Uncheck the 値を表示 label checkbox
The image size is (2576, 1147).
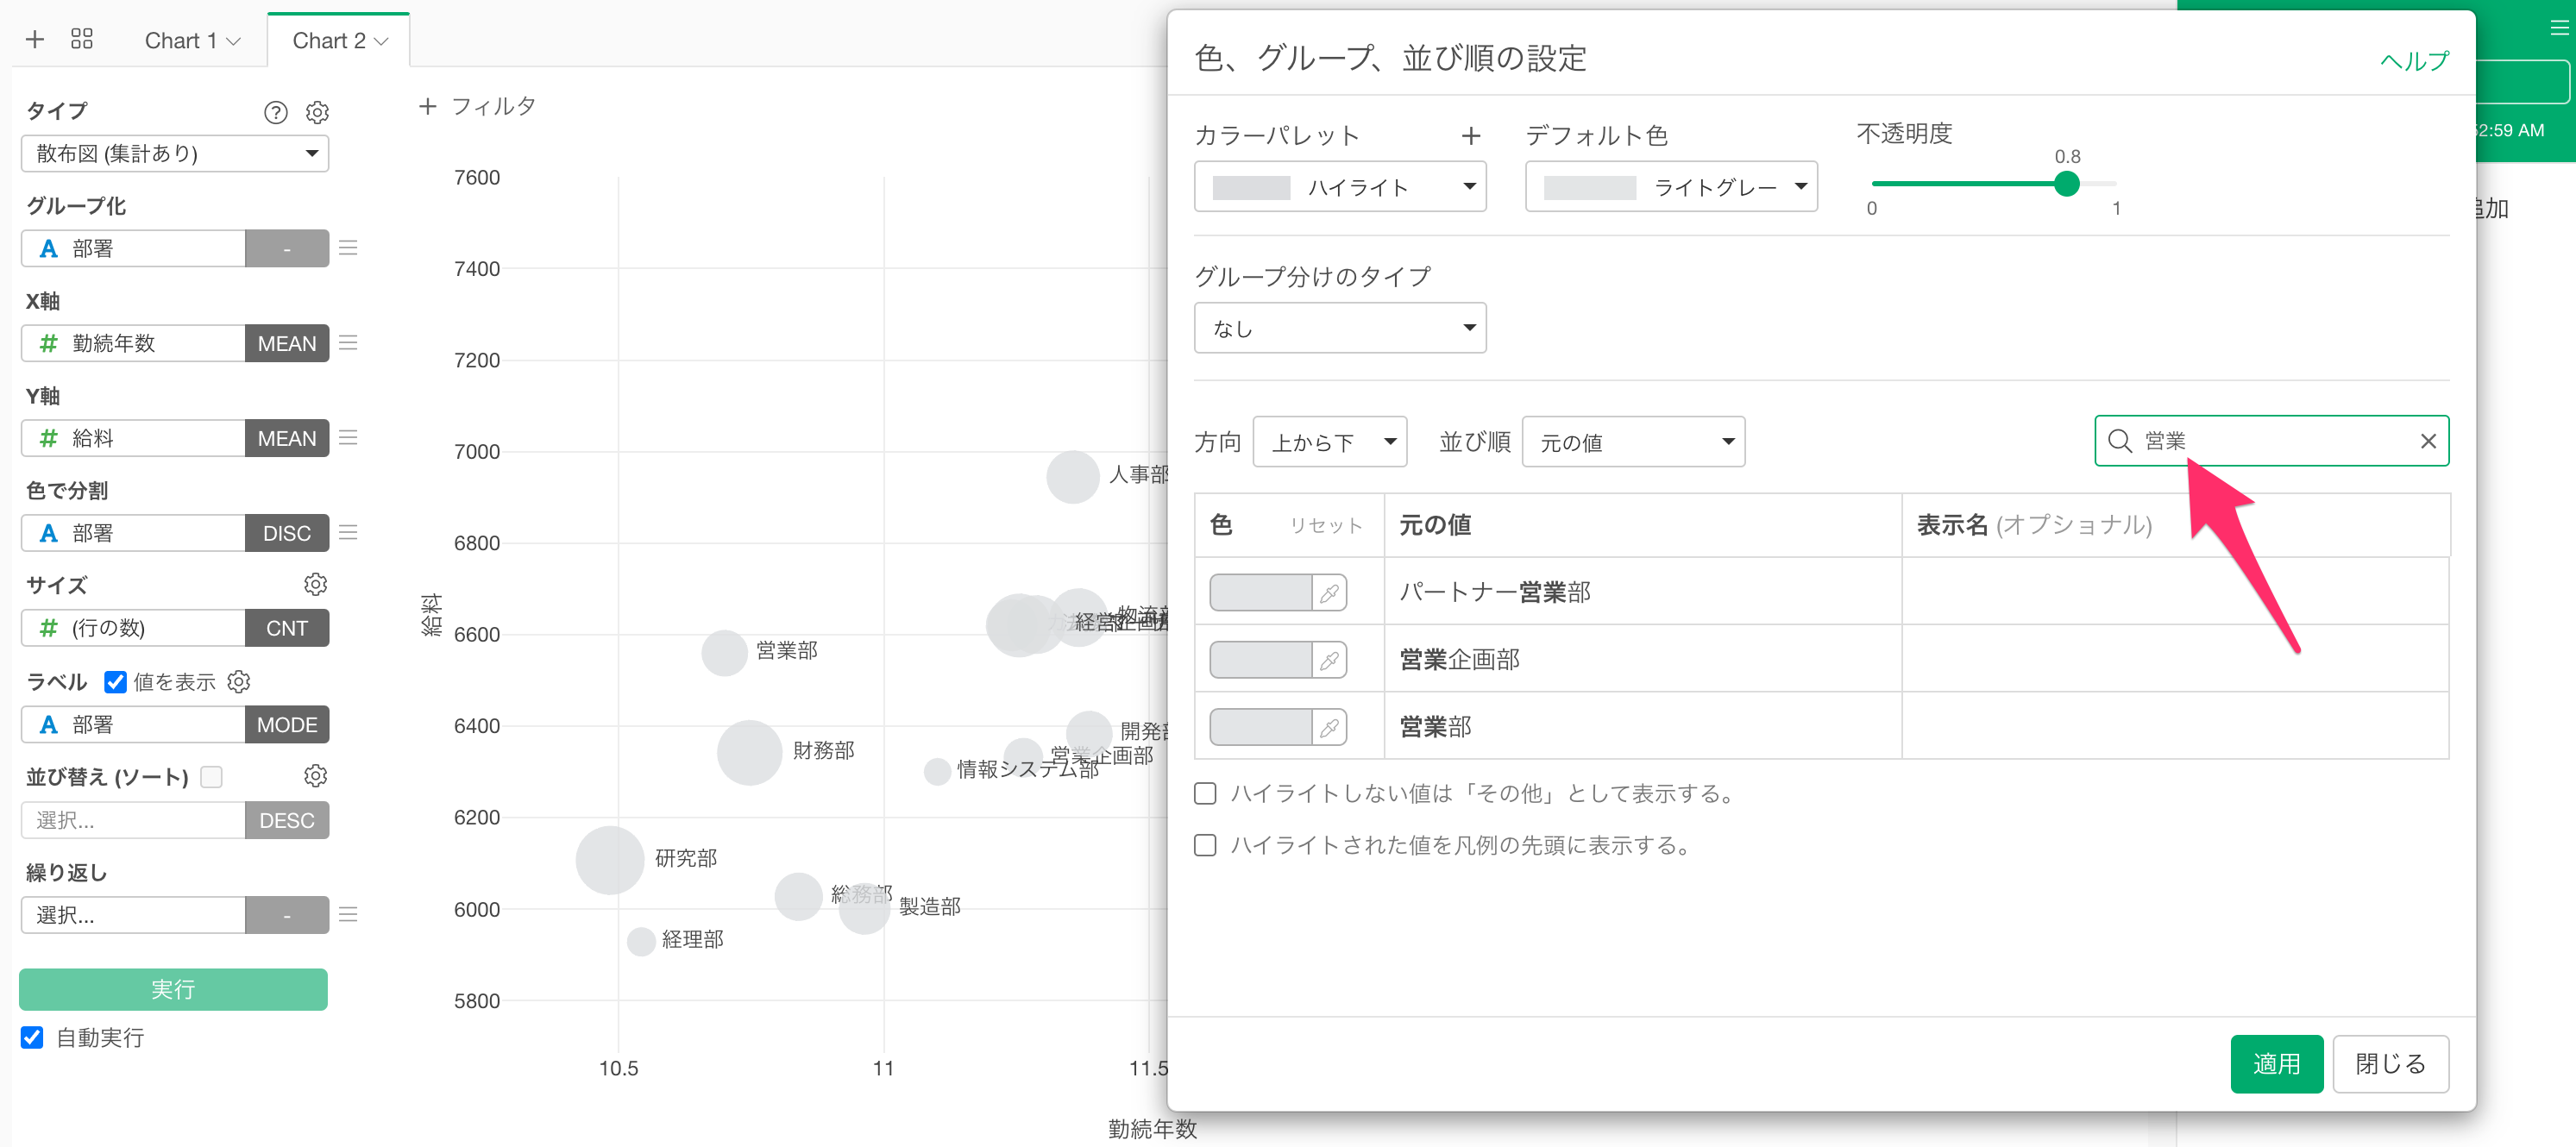(x=116, y=682)
